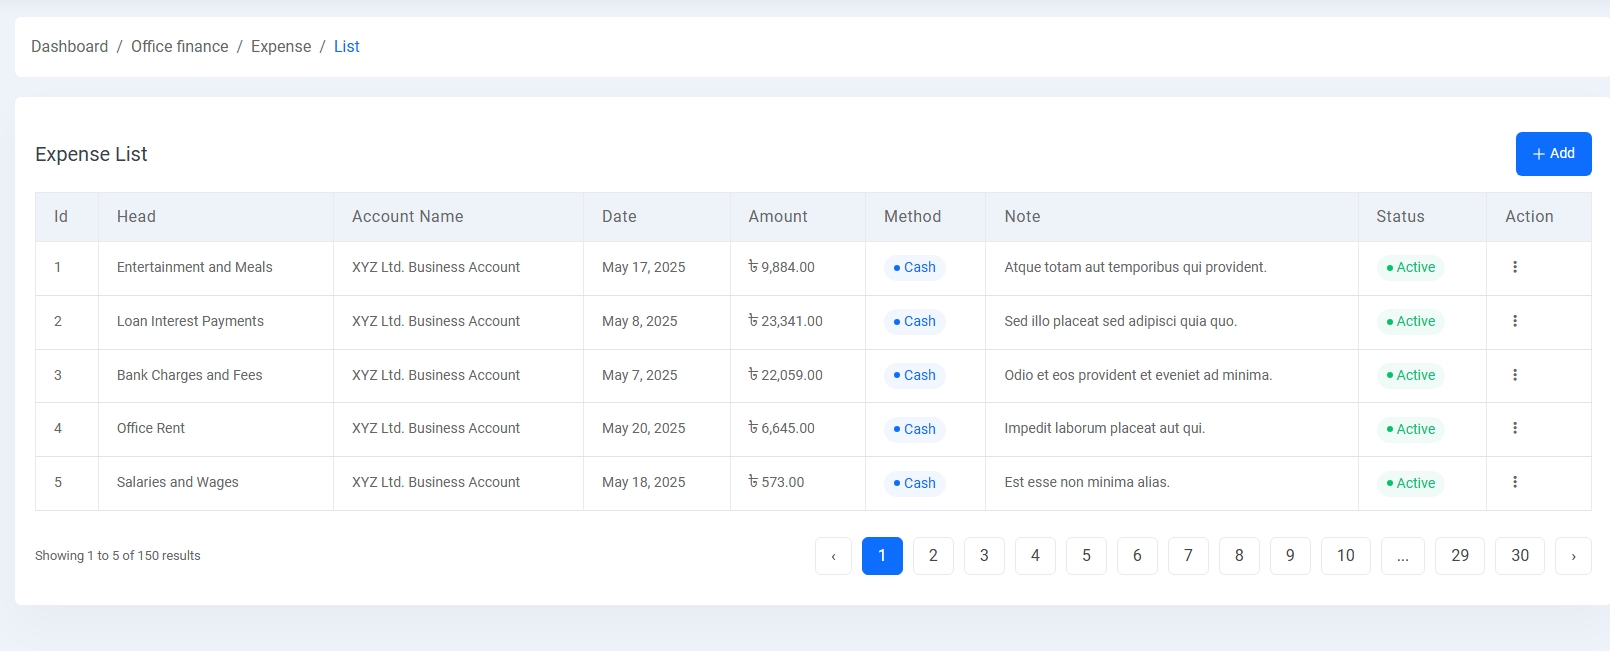
Task: Go to pagination page 10
Action: click(1346, 556)
